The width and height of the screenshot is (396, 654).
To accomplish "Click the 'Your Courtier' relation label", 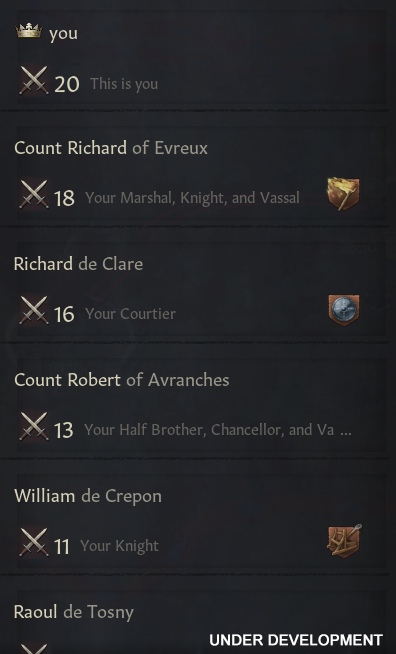I will (x=130, y=314).
